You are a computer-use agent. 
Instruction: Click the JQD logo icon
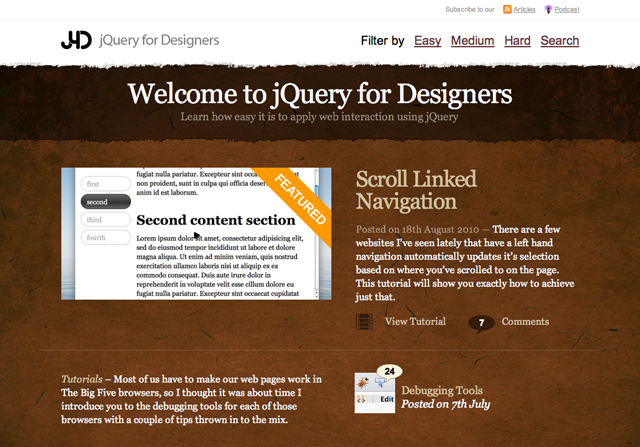(76, 40)
